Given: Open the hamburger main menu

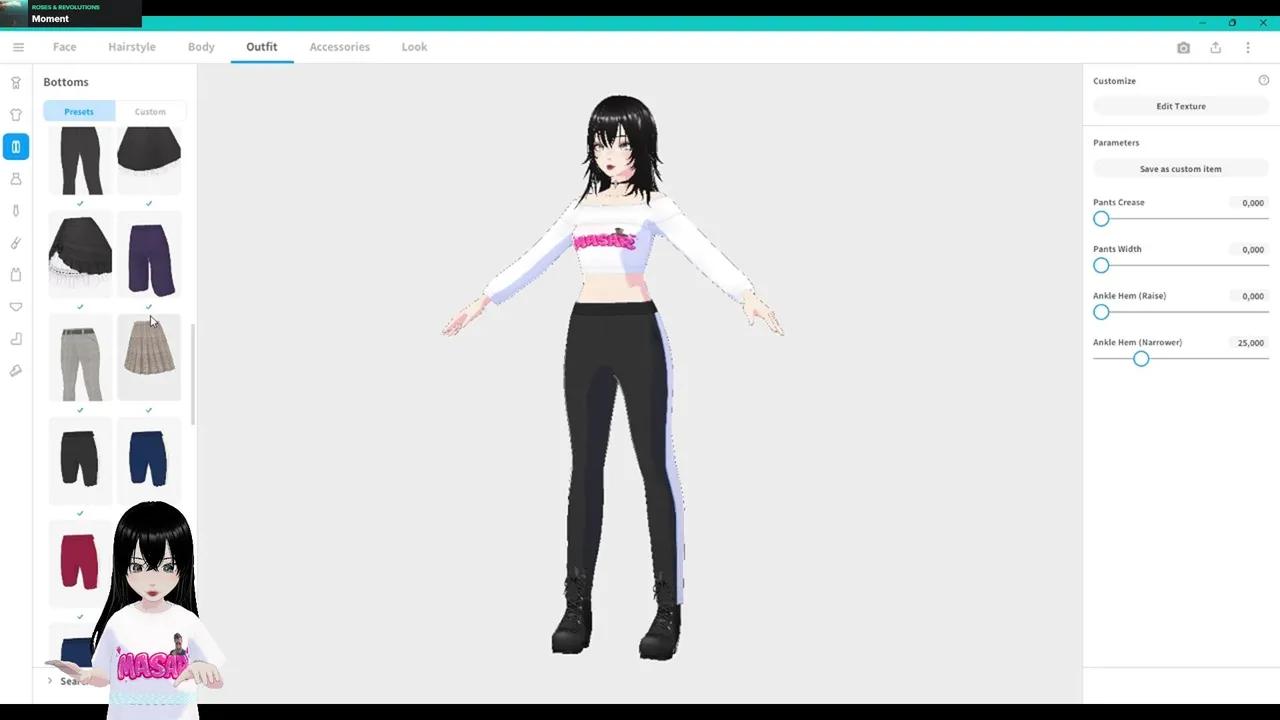Looking at the screenshot, I should pyautogui.click(x=18, y=47).
